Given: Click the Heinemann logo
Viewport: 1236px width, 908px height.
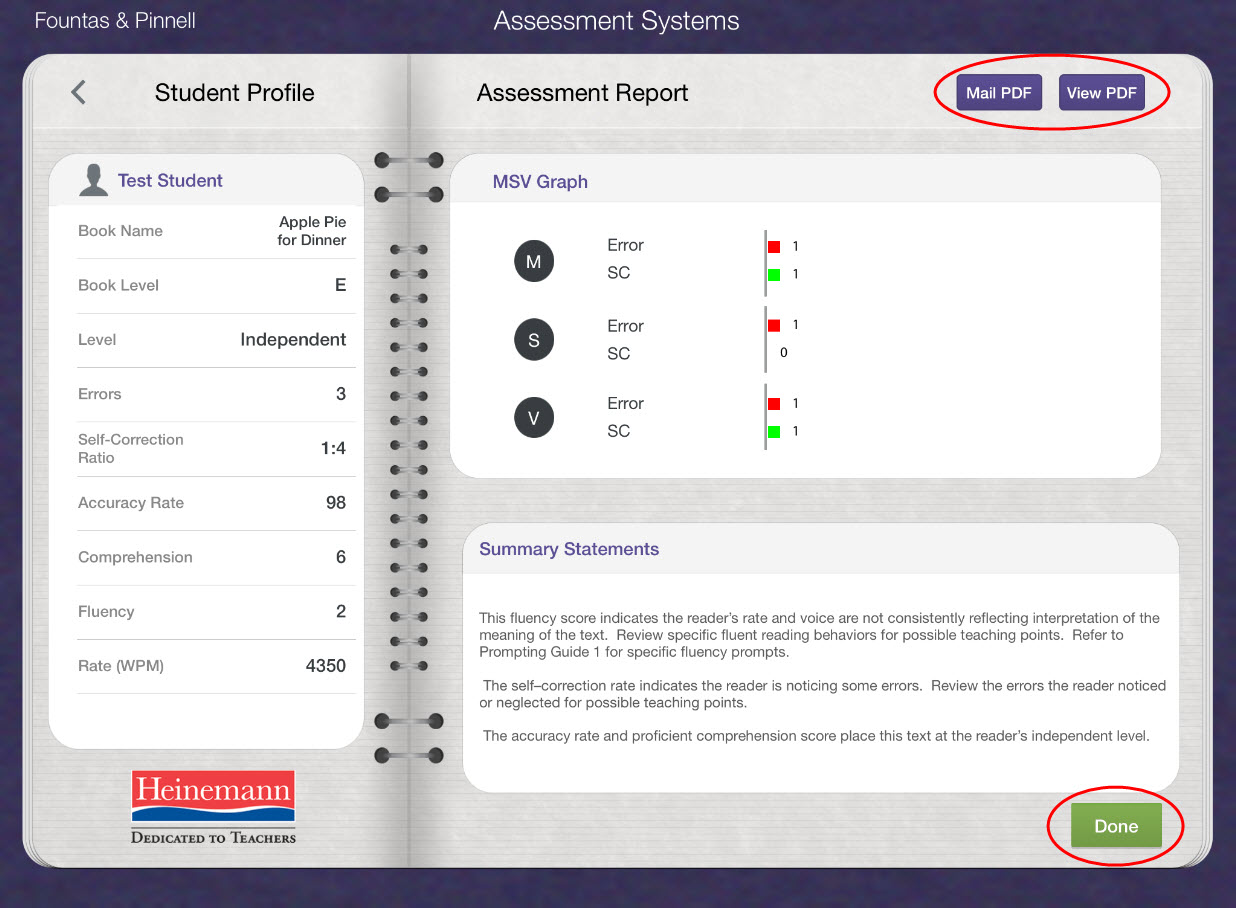Looking at the screenshot, I should click(x=212, y=805).
